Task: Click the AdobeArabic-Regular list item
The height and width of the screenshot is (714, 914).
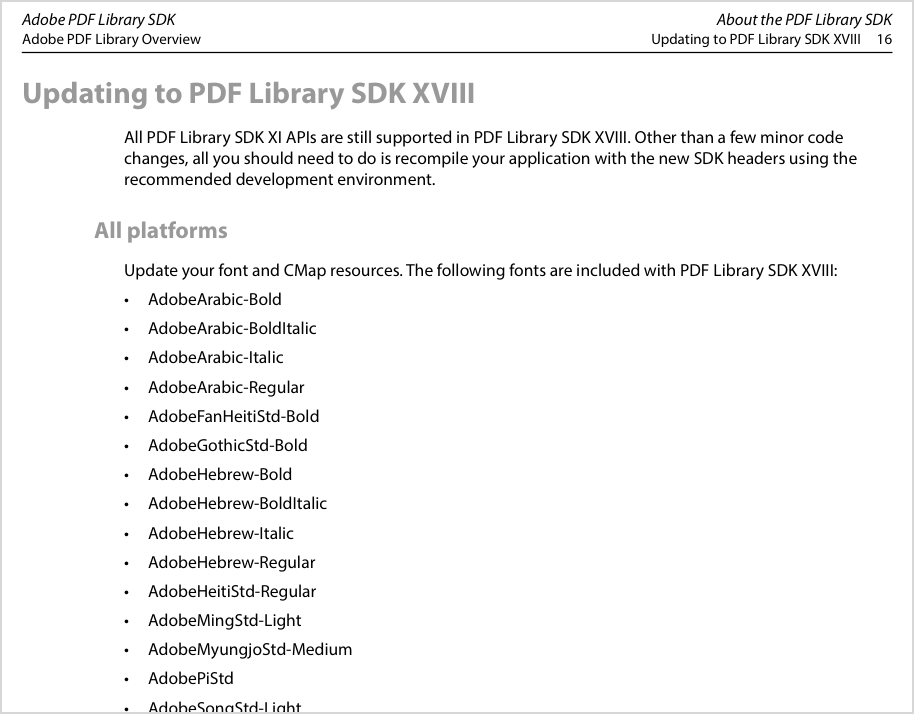Action: pos(226,388)
